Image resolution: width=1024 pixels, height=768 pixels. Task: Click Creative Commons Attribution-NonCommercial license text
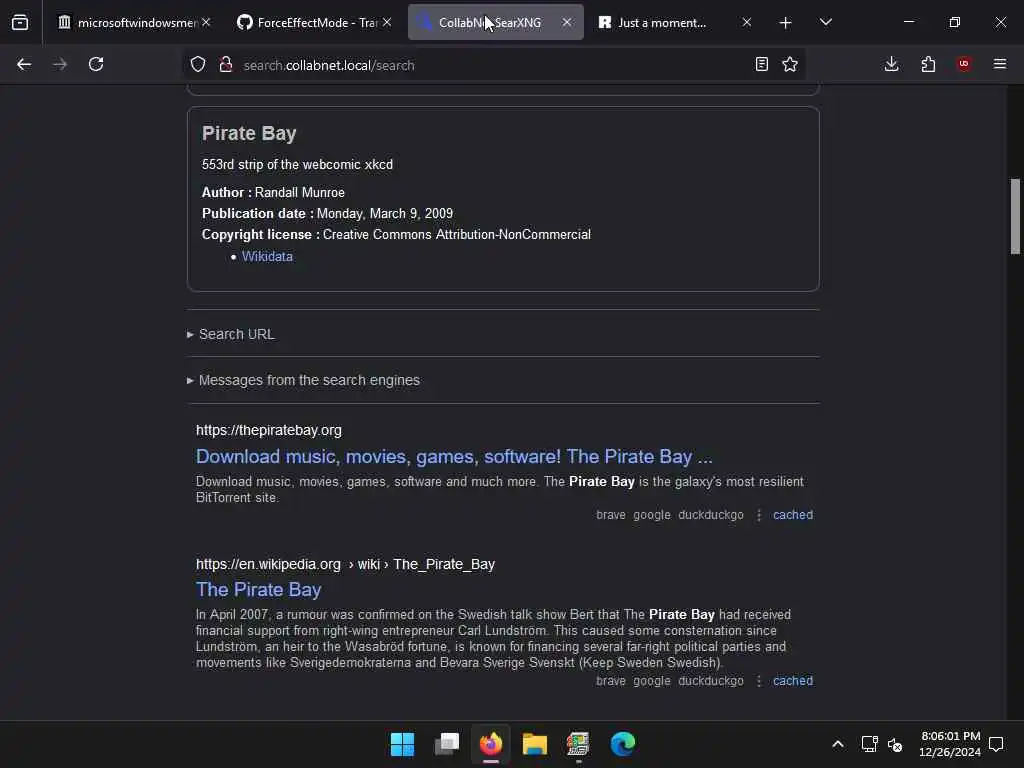(456, 234)
